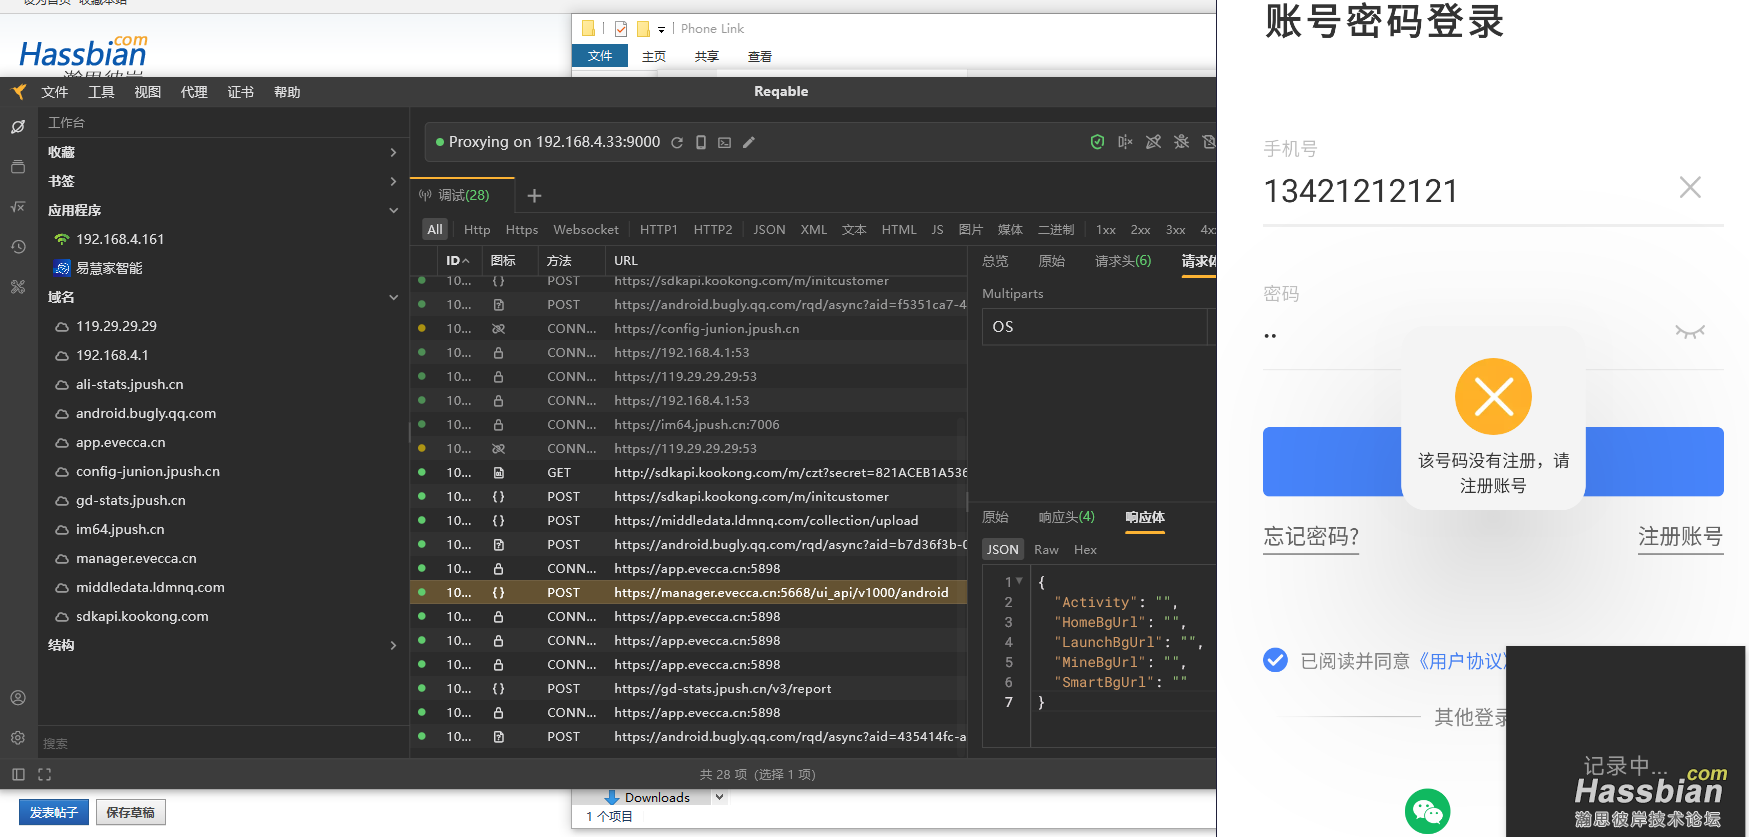Filter traffic by JSON type

769,230
